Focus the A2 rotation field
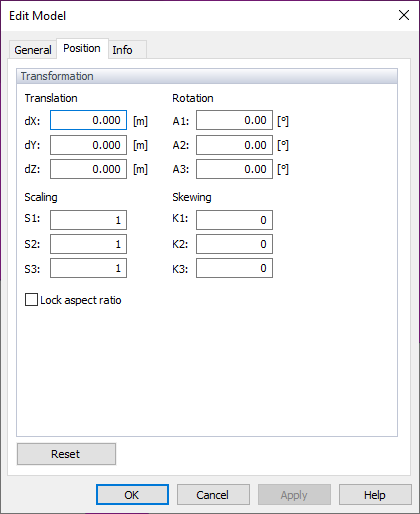Screen dimensions: 420x514 coord(234,145)
